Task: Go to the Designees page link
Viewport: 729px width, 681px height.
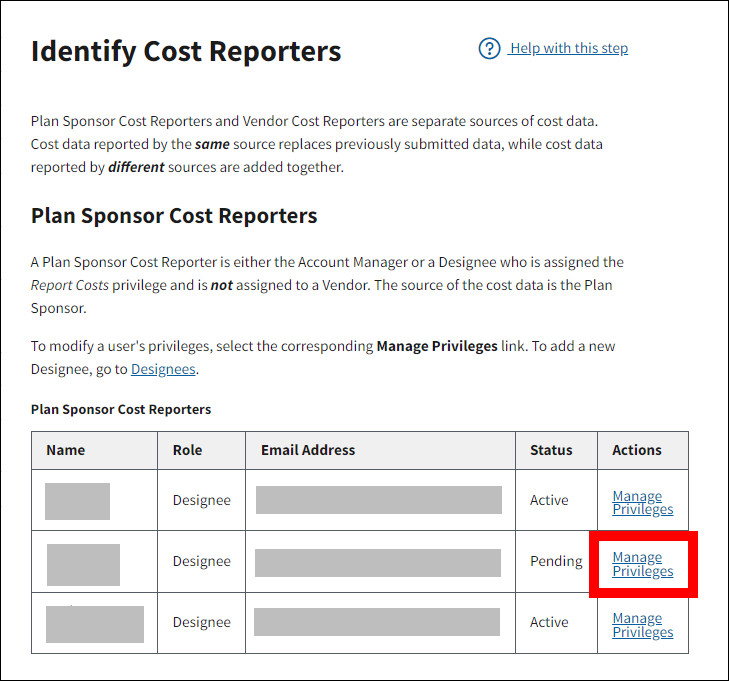Action: (x=163, y=369)
